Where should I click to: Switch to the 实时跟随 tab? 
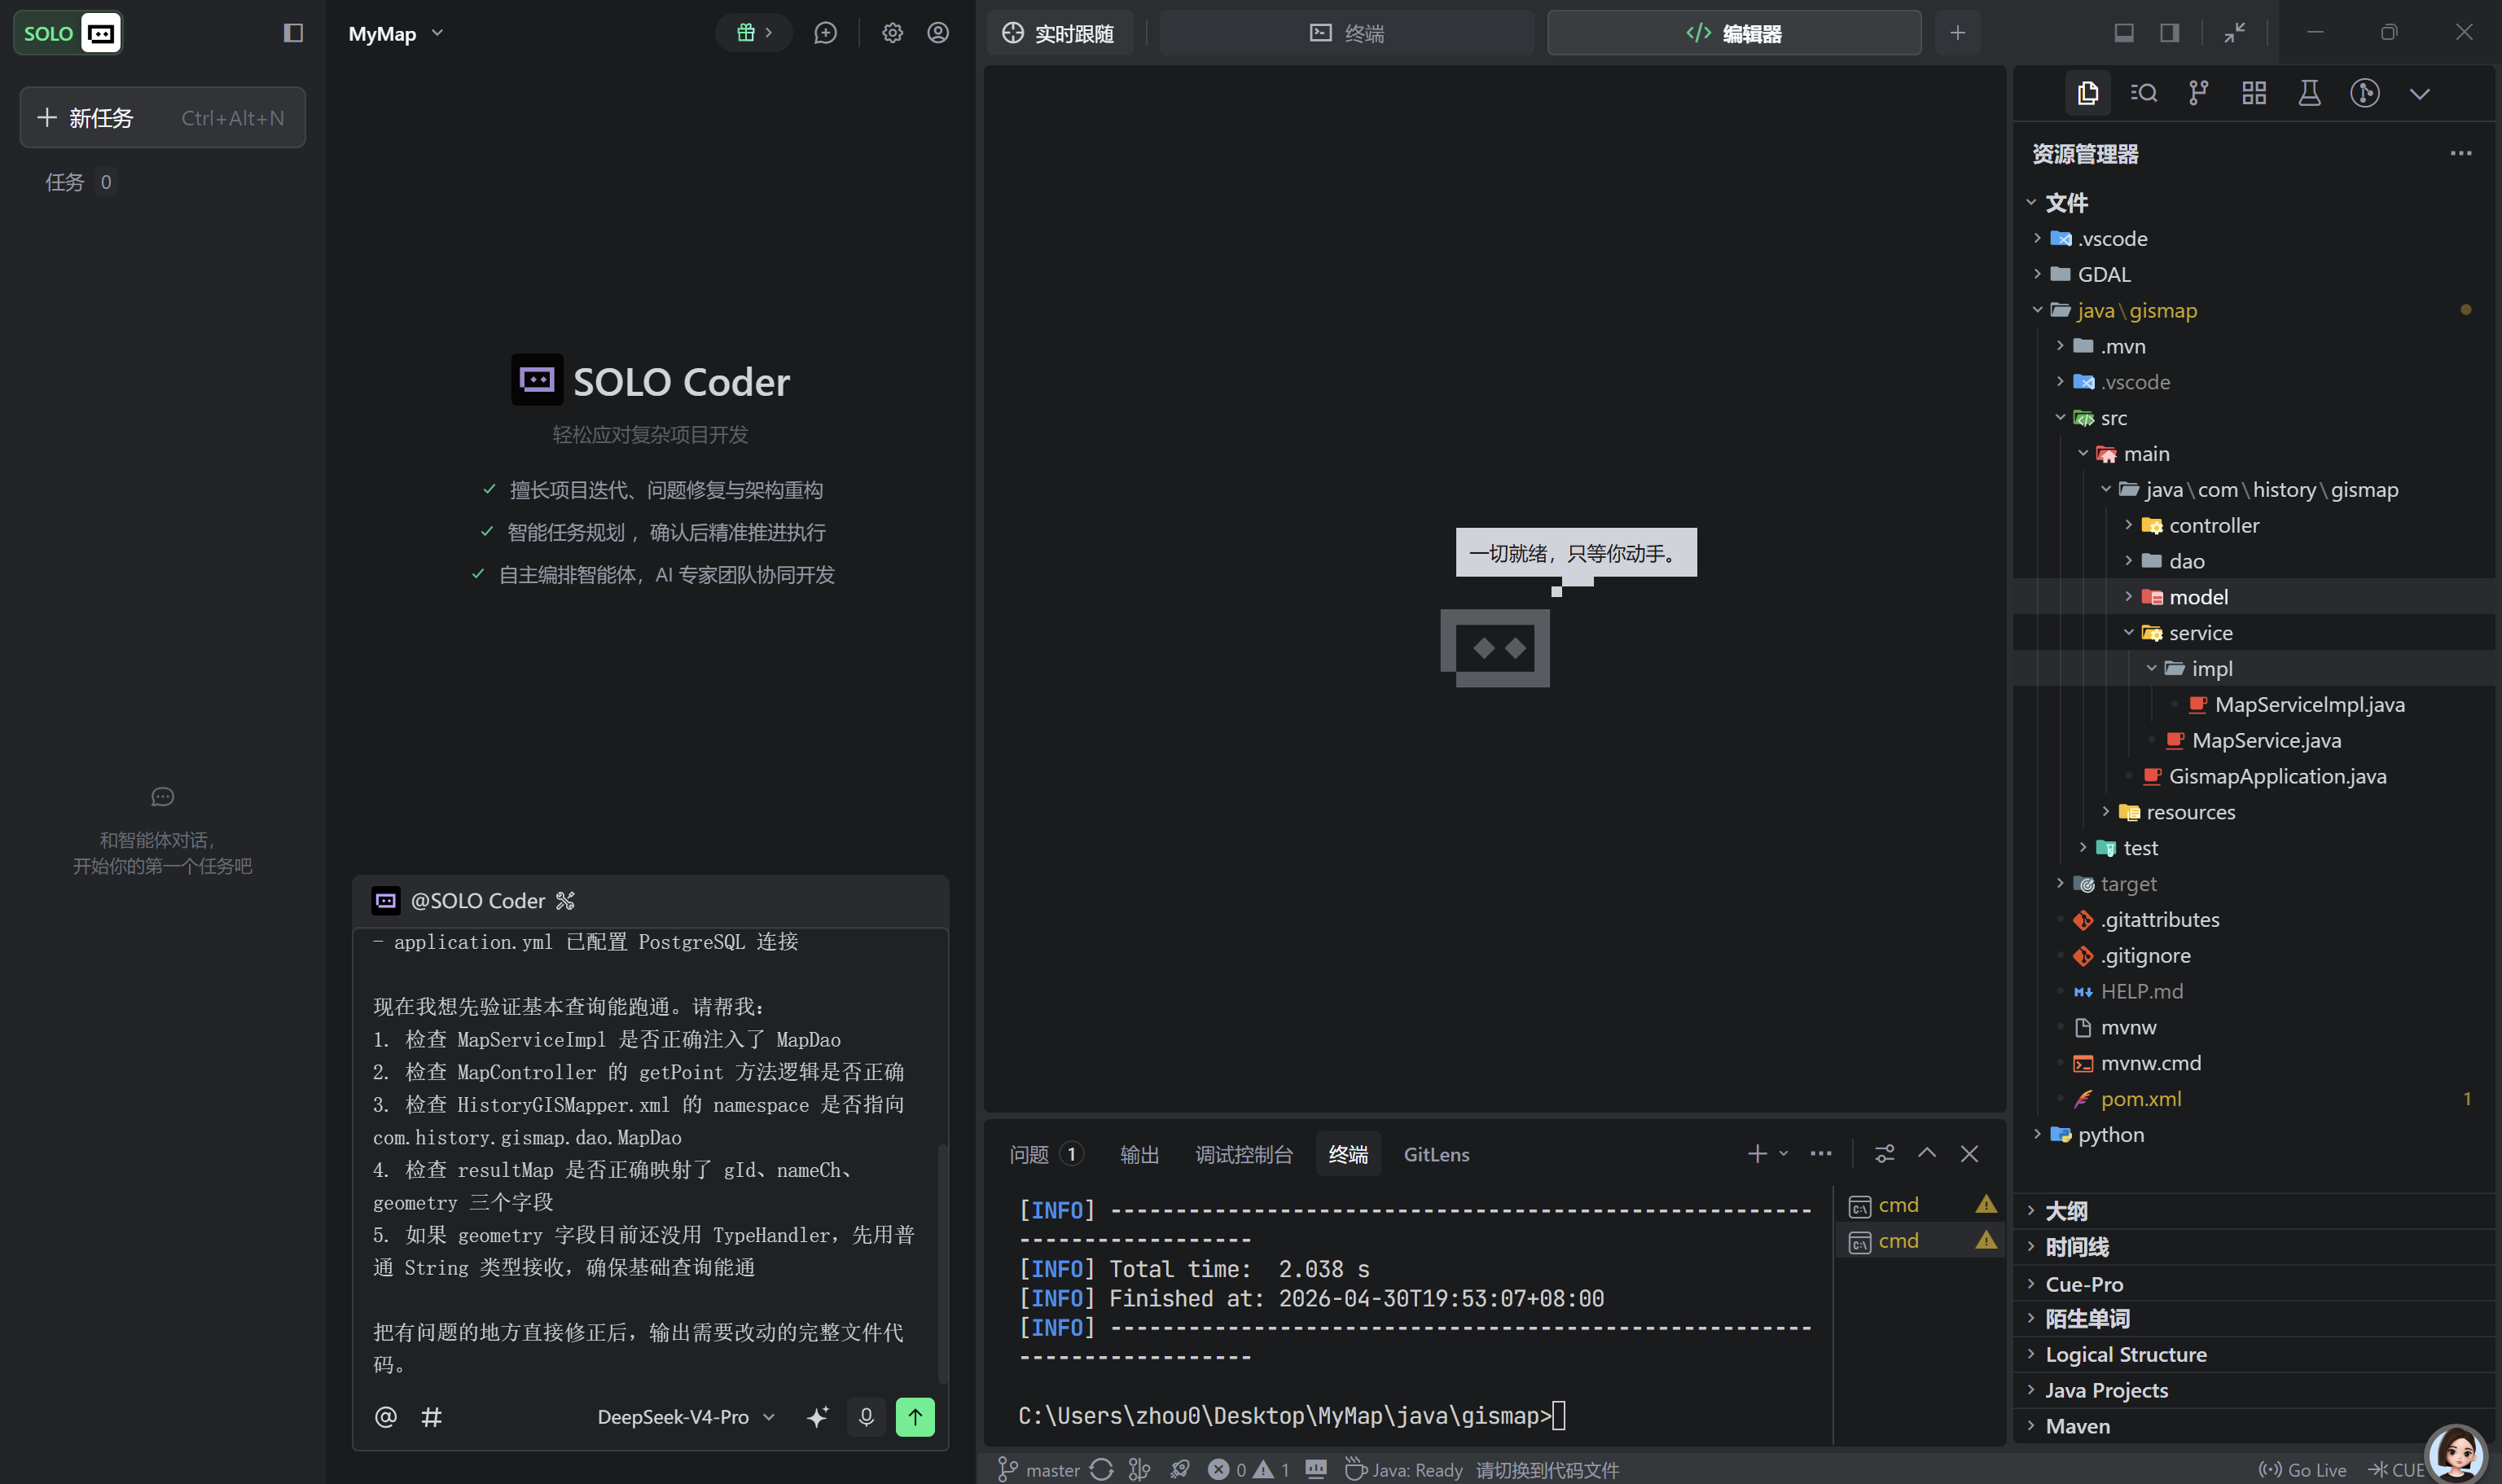click(1059, 33)
